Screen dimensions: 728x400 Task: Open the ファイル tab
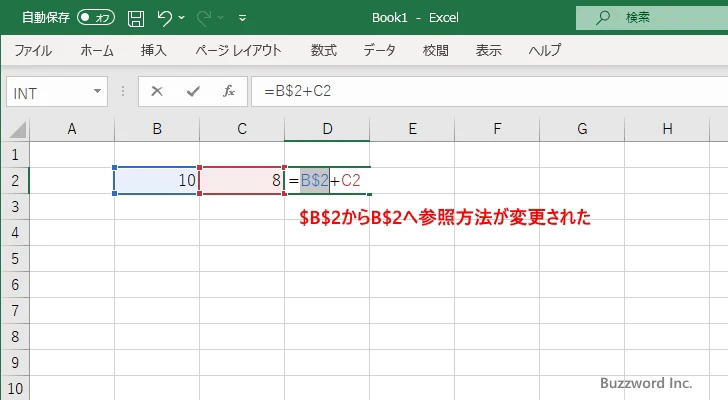pyautogui.click(x=33, y=50)
